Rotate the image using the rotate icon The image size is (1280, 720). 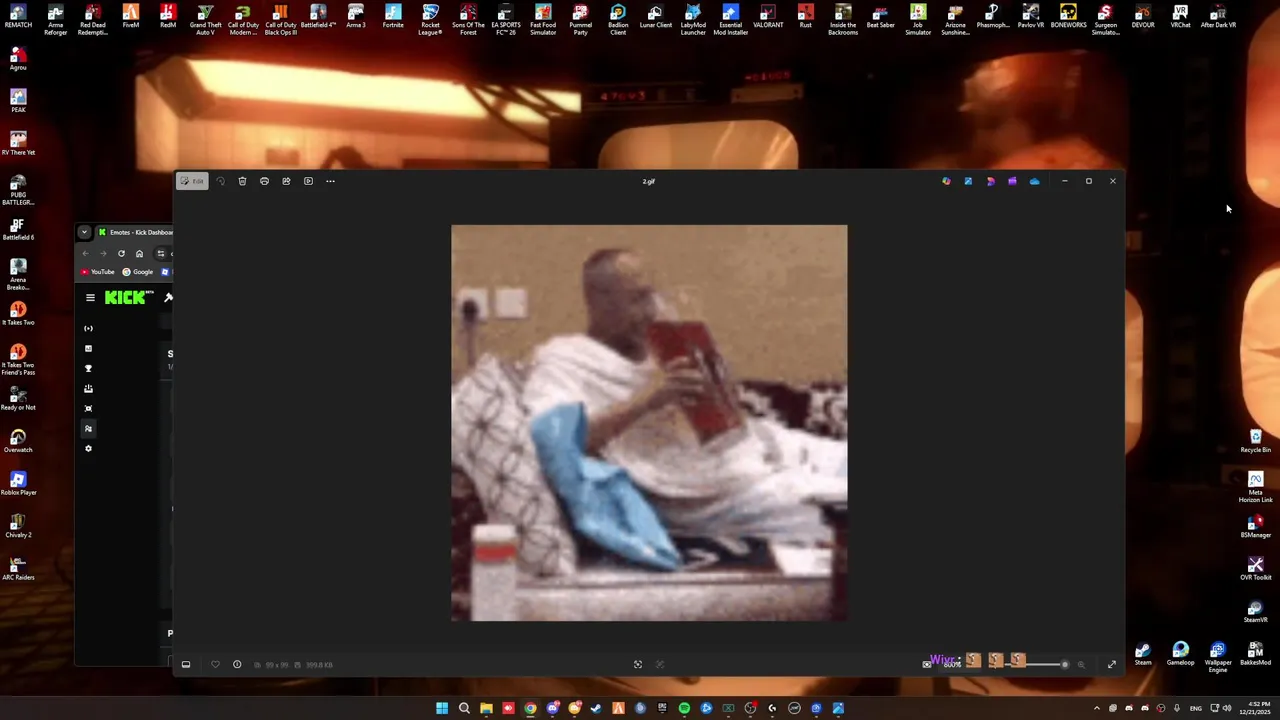point(220,181)
